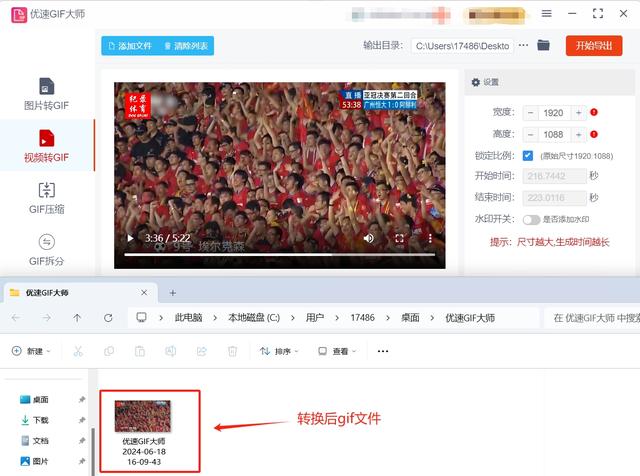Click the Share icon in Explorer toolbar

202,351
